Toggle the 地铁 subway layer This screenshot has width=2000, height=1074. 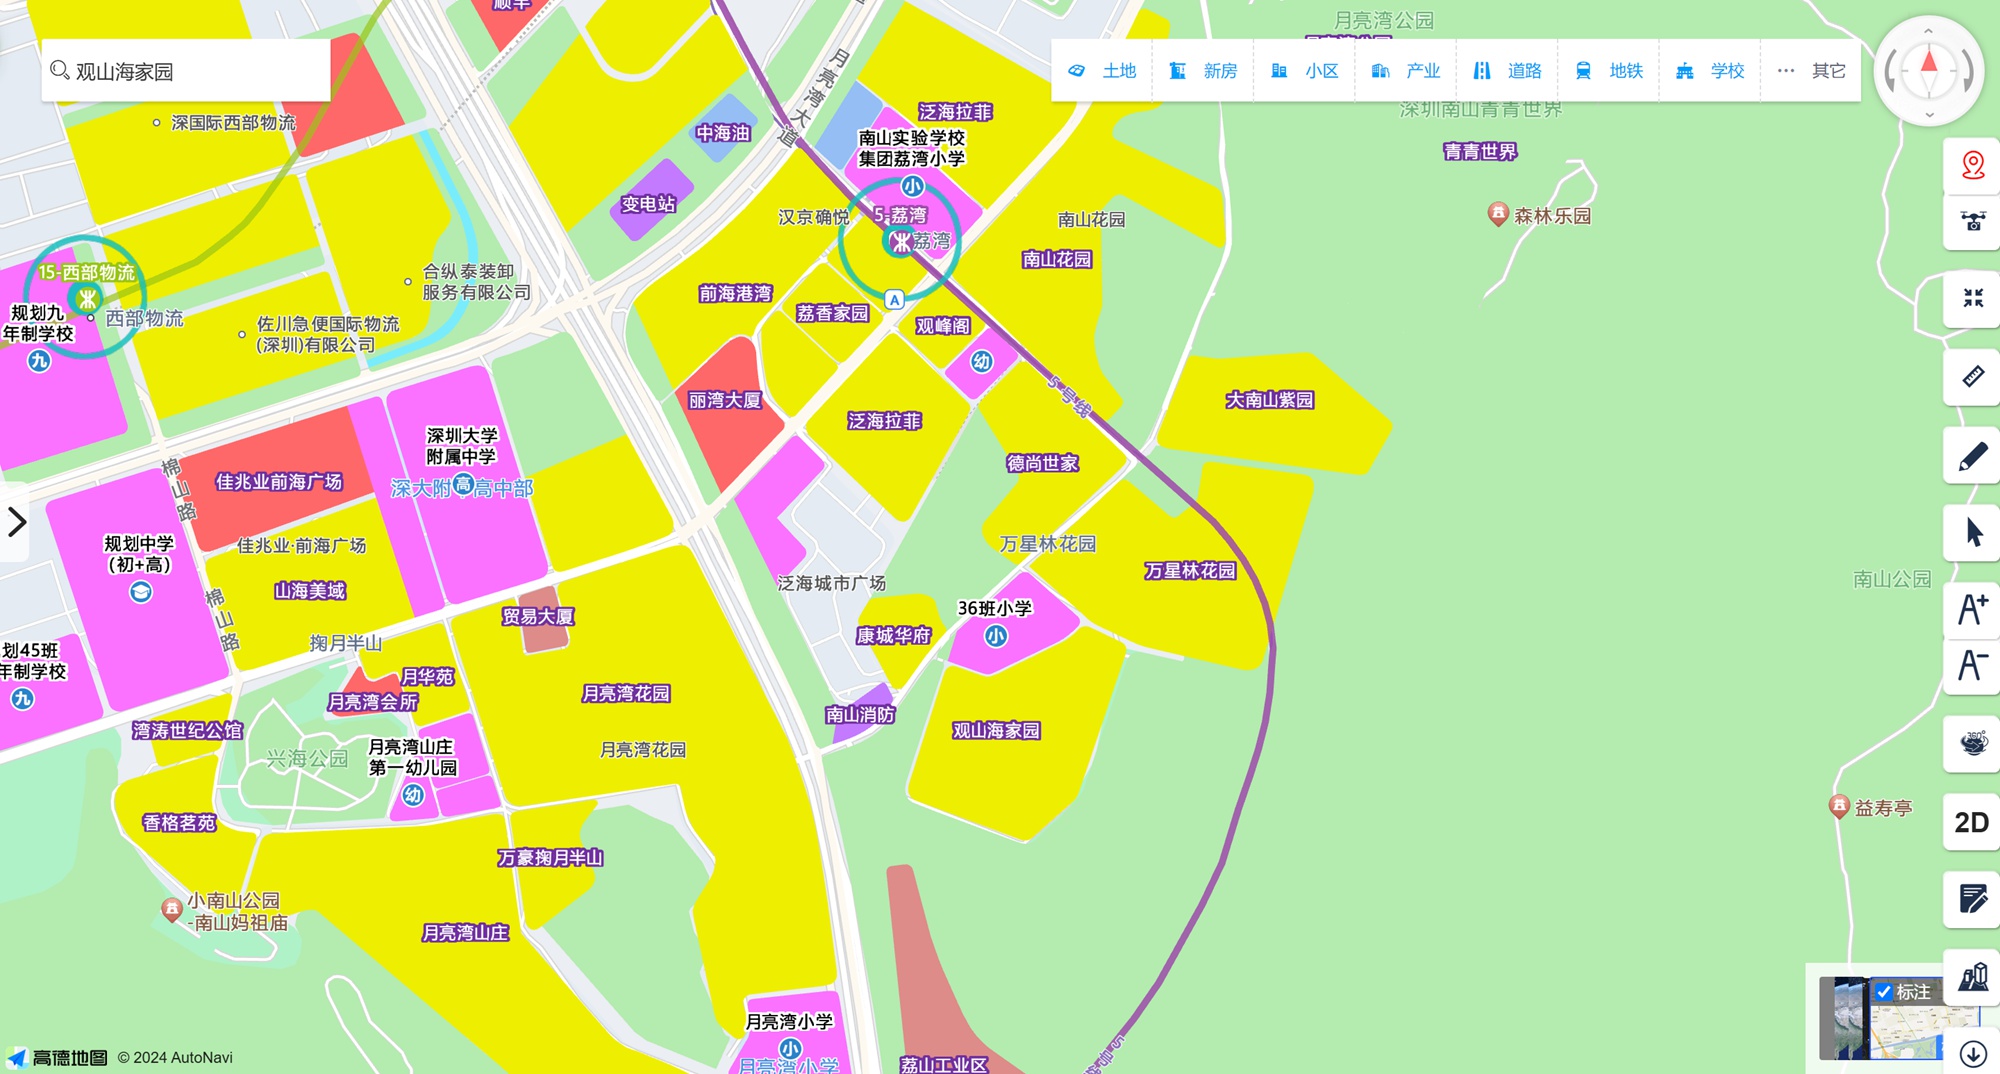tap(1609, 71)
